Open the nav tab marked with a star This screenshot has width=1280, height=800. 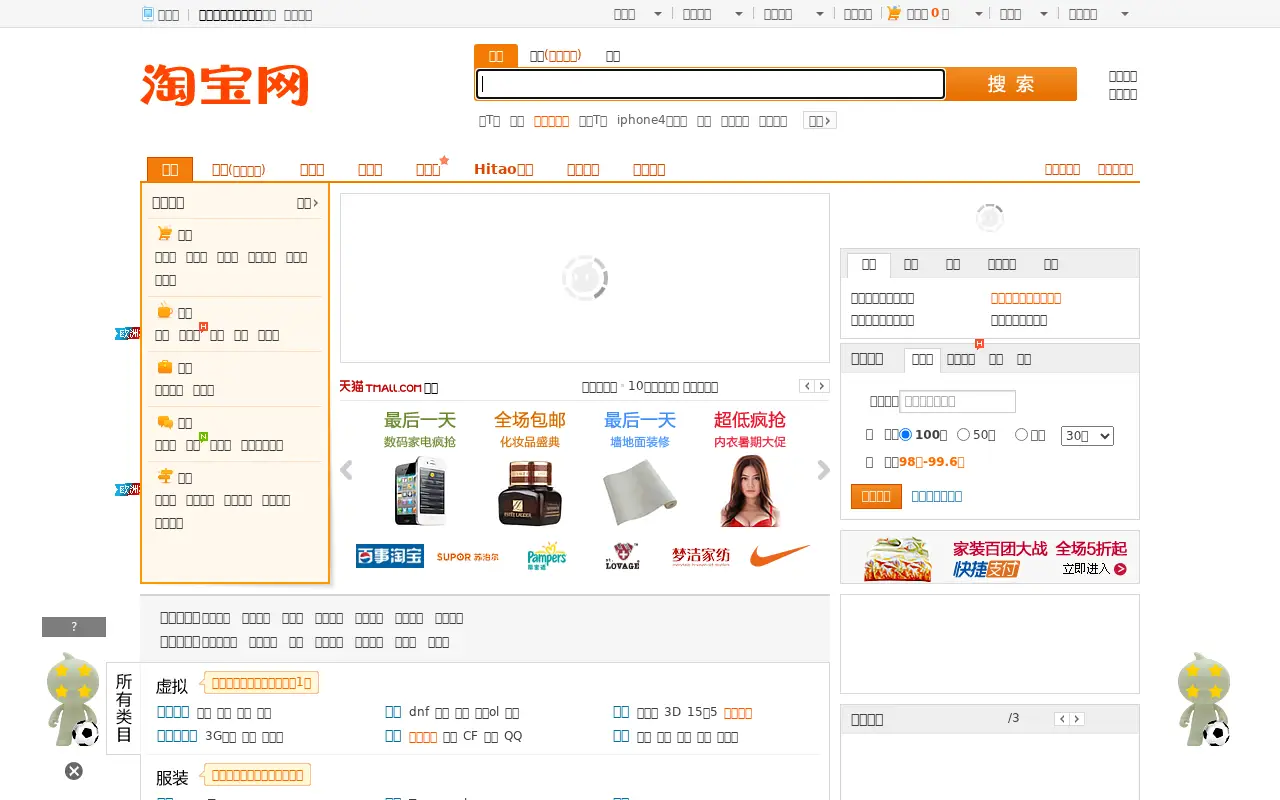tap(430, 169)
